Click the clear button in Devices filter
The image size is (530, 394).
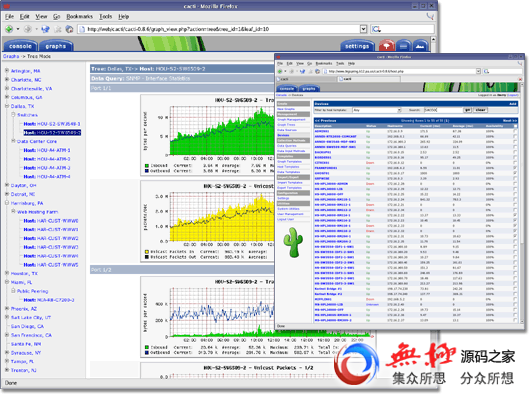point(480,110)
